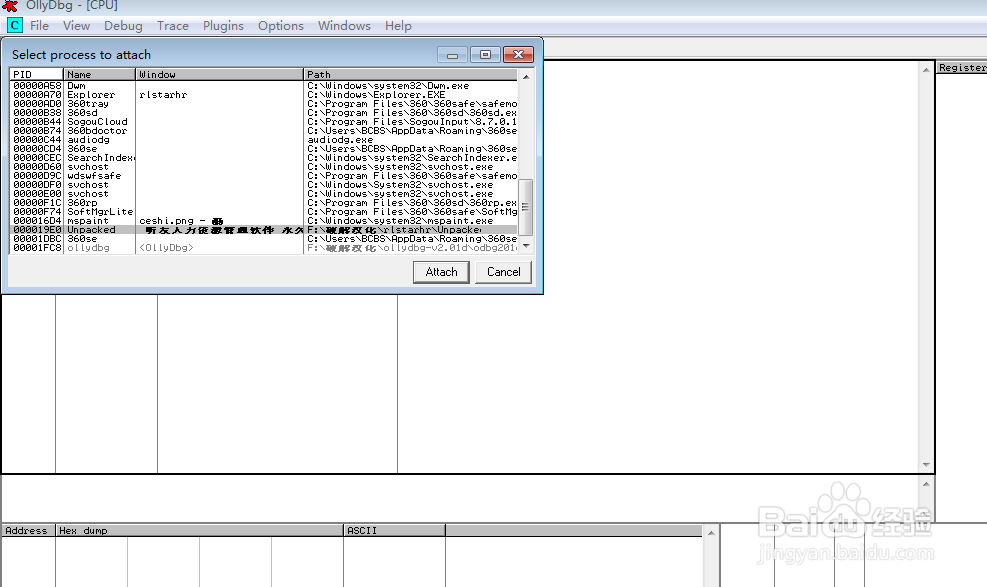The width and height of the screenshot is (987, 587).
Task: Select the 360sd process row
Action: tap(264, 113)
